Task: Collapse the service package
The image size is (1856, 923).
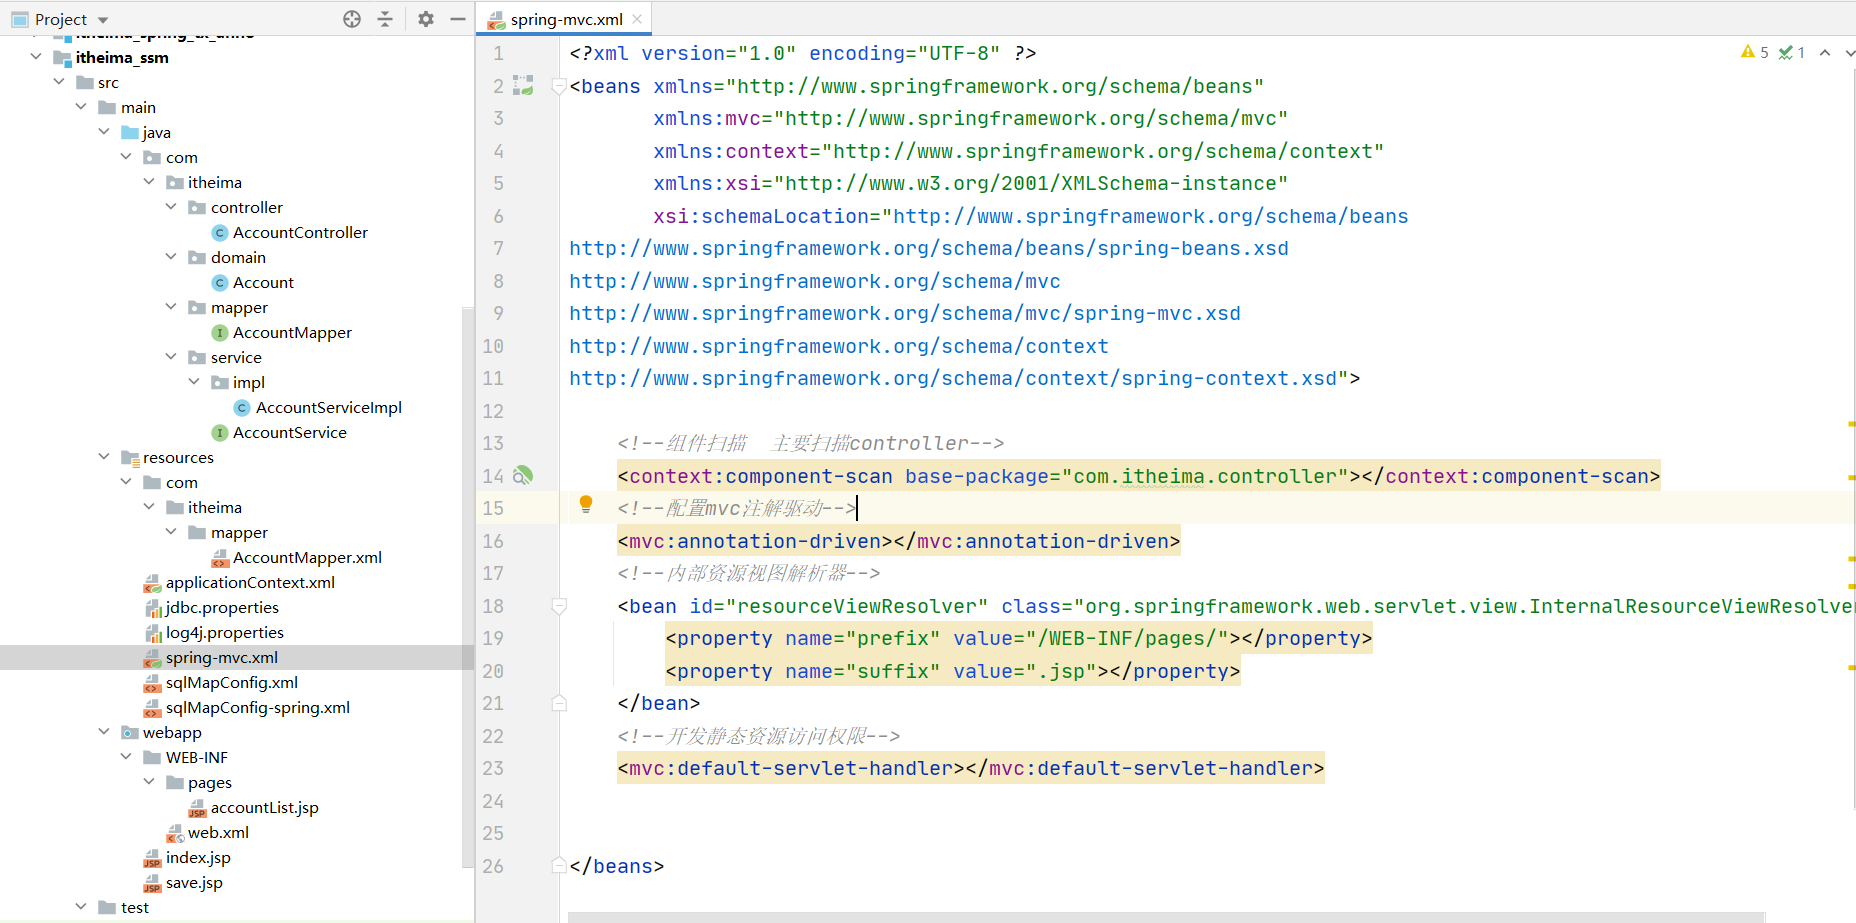Action: pos(171,357)
